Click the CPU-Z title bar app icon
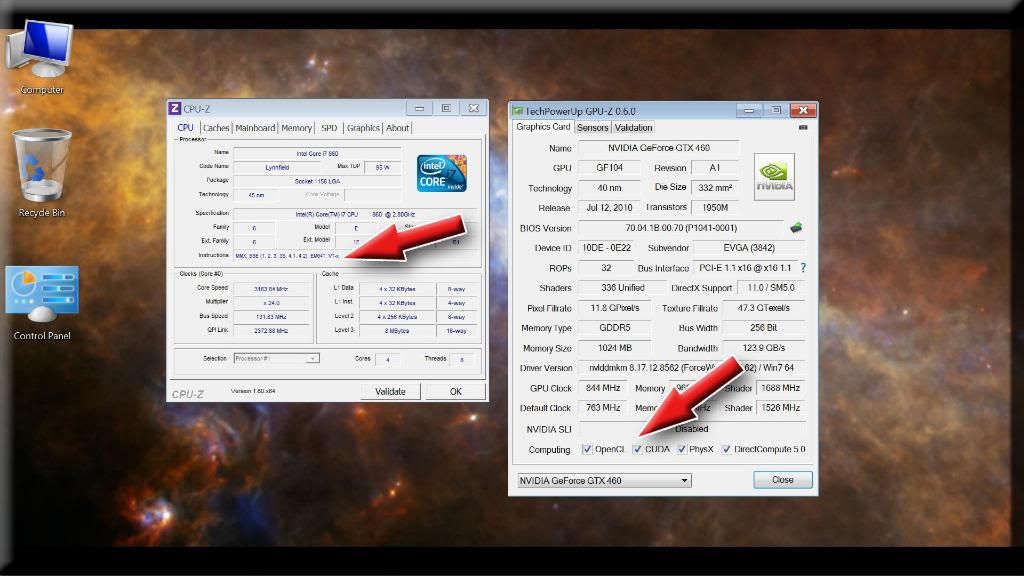The height and width of the screenshot is (576, 1024). pyautogui.click(x=174, y=108)
